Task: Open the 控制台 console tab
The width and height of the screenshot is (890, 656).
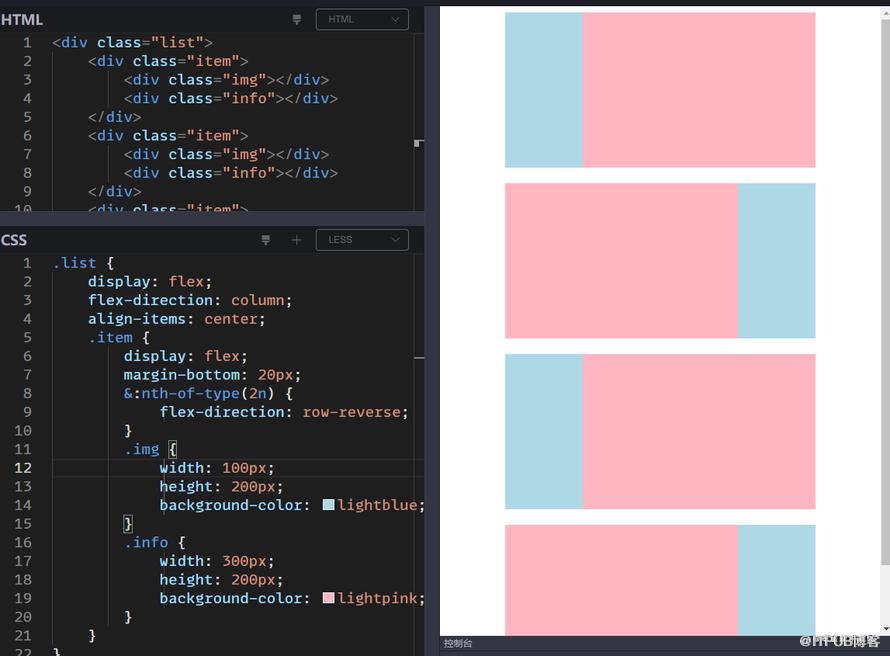Action: 457,643
